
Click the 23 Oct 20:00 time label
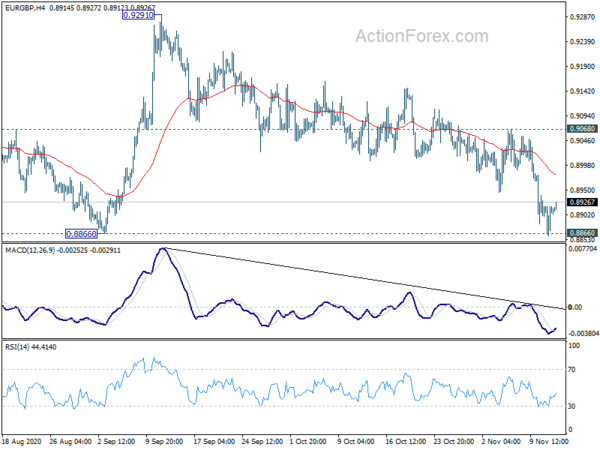[453, 441]
